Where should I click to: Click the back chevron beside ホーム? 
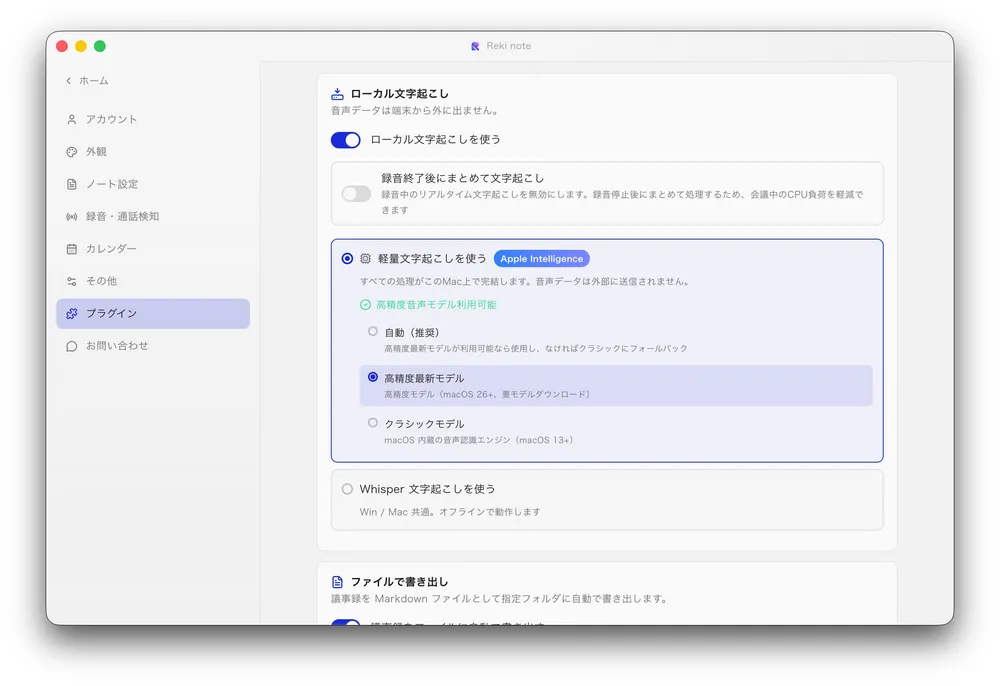pyautogui.click(x=68, y=81)
